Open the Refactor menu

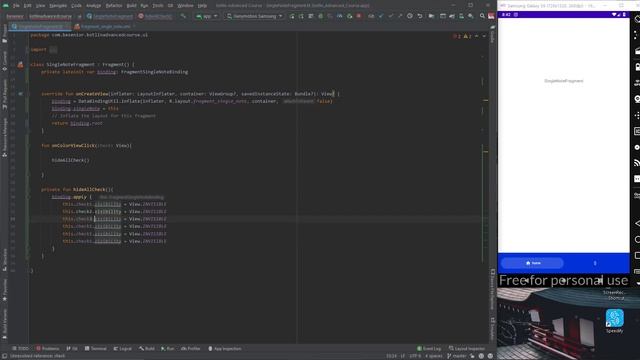coord(114,6)
